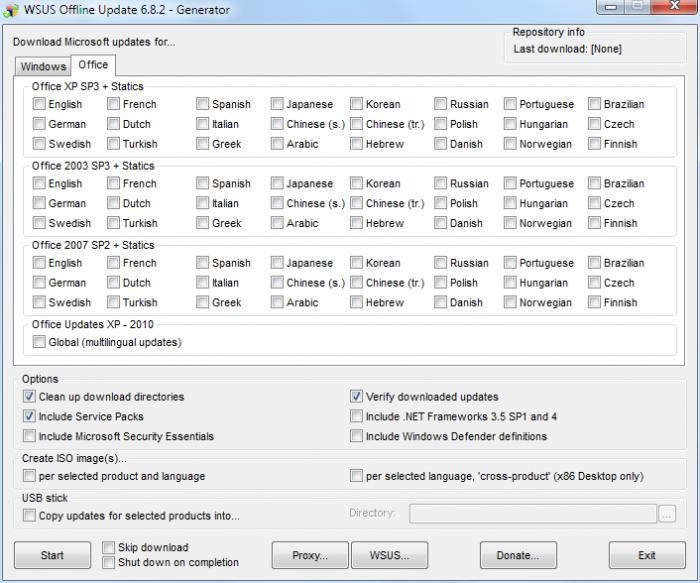This screenshot has width=700, height=583.
Task: Check Brazilian under Office 2003 SP3
Action: pos(595,183)
